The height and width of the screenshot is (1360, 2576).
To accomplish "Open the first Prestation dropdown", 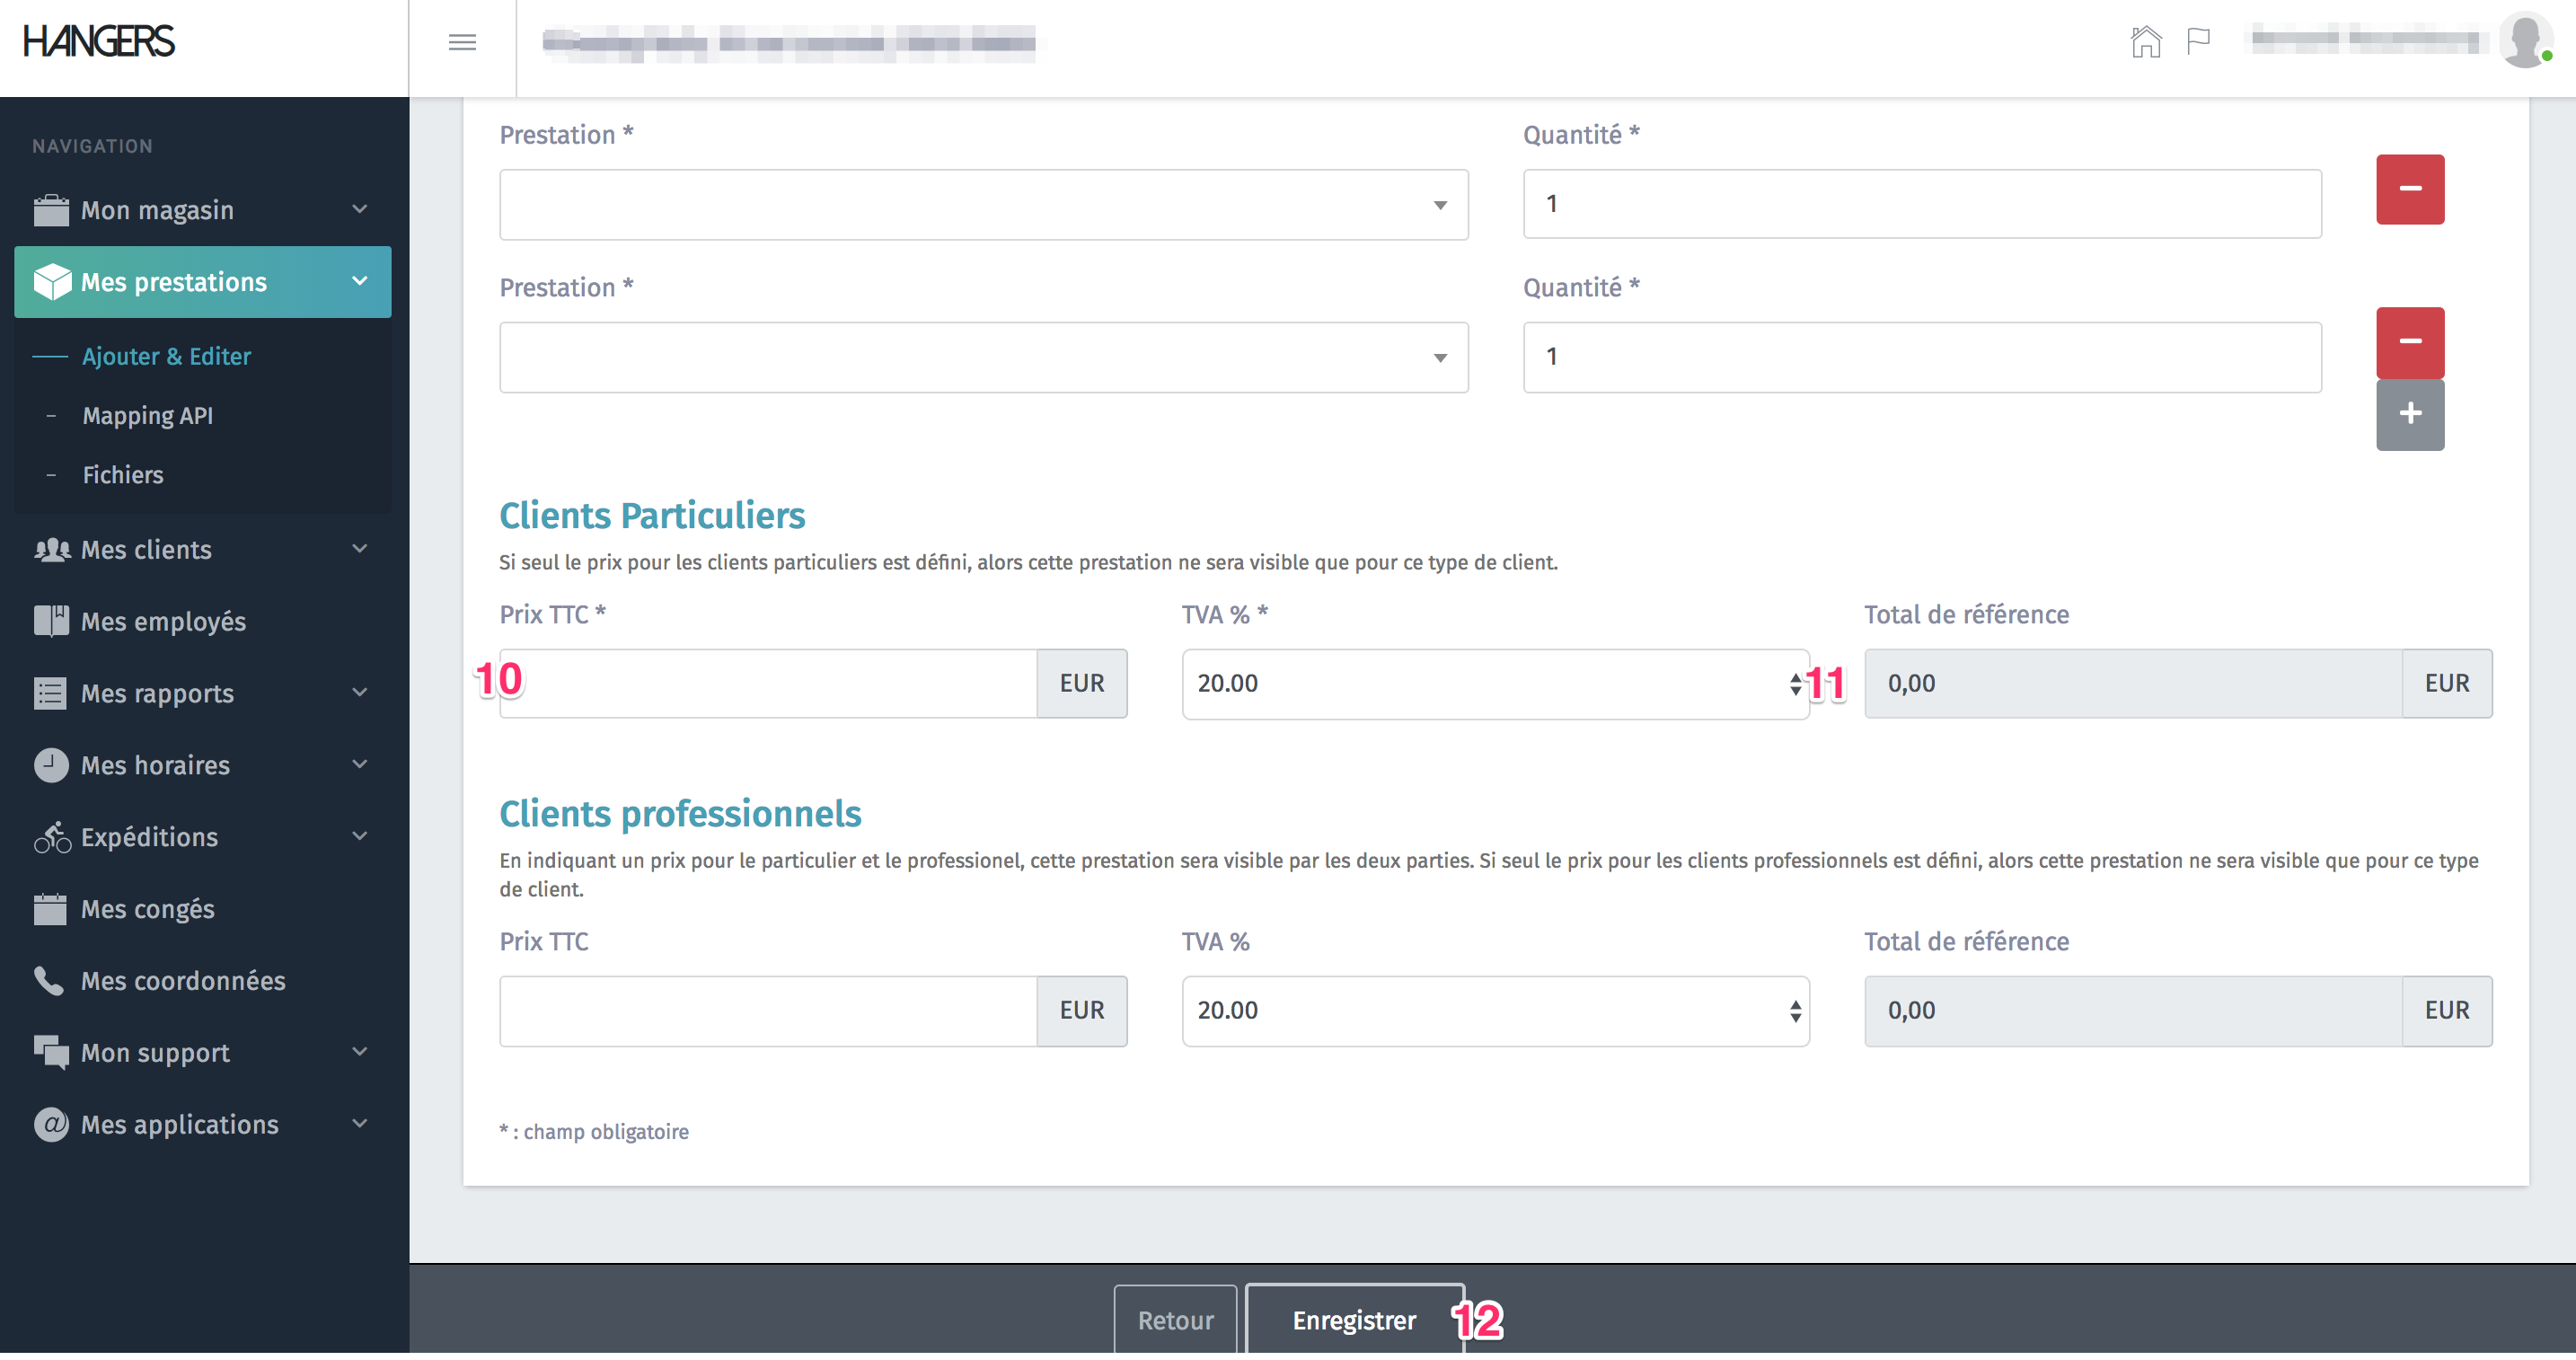I will (x=983, y=205).
